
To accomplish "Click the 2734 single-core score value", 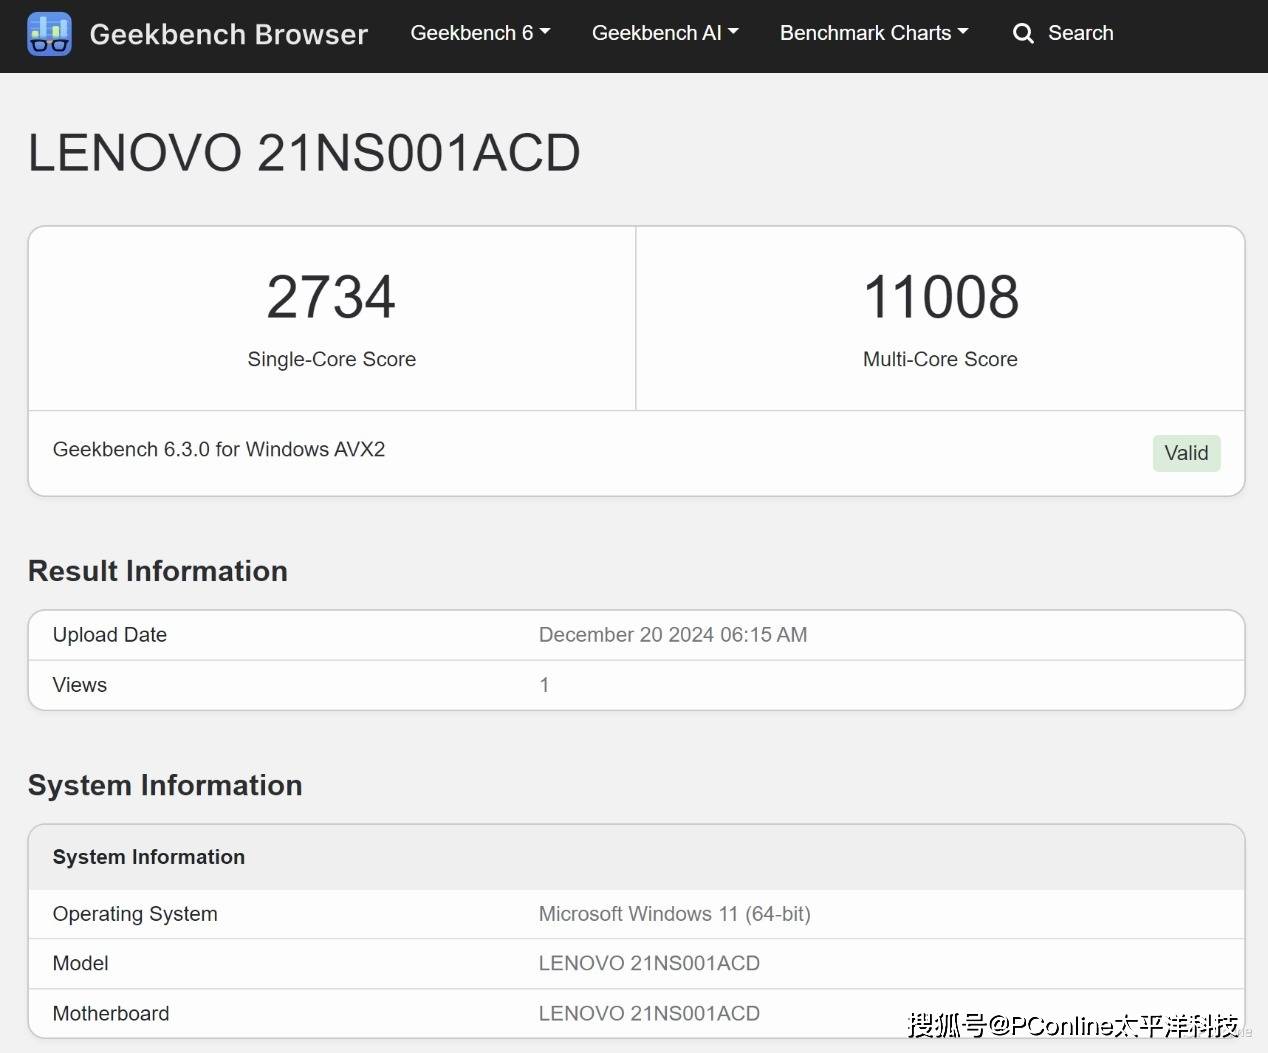I will (x=331, y=297).
